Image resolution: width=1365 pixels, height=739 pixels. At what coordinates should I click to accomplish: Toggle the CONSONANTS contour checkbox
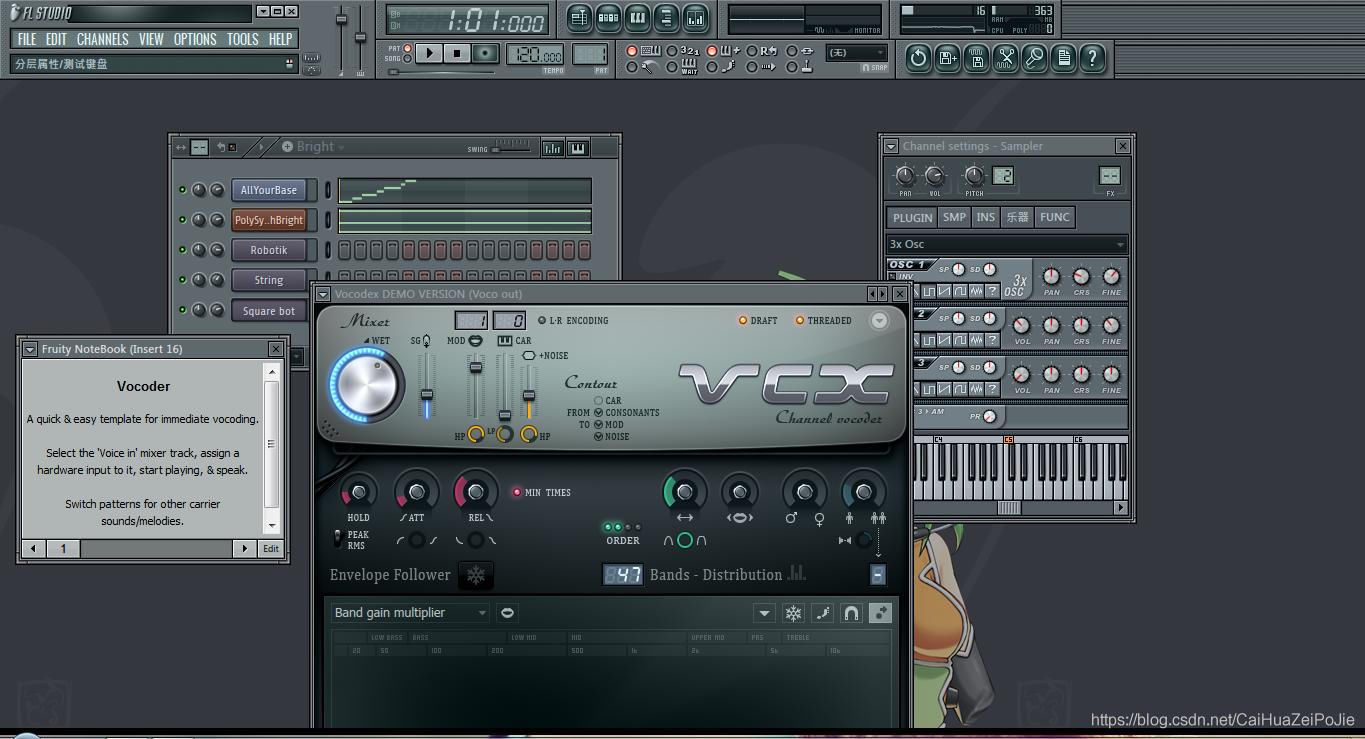coord(599,412)
